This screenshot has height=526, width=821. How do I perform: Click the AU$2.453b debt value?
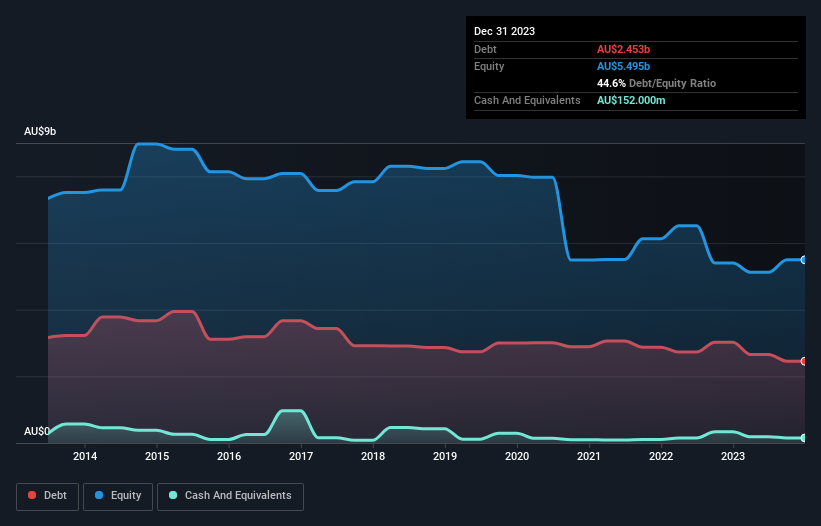point(623,49)
